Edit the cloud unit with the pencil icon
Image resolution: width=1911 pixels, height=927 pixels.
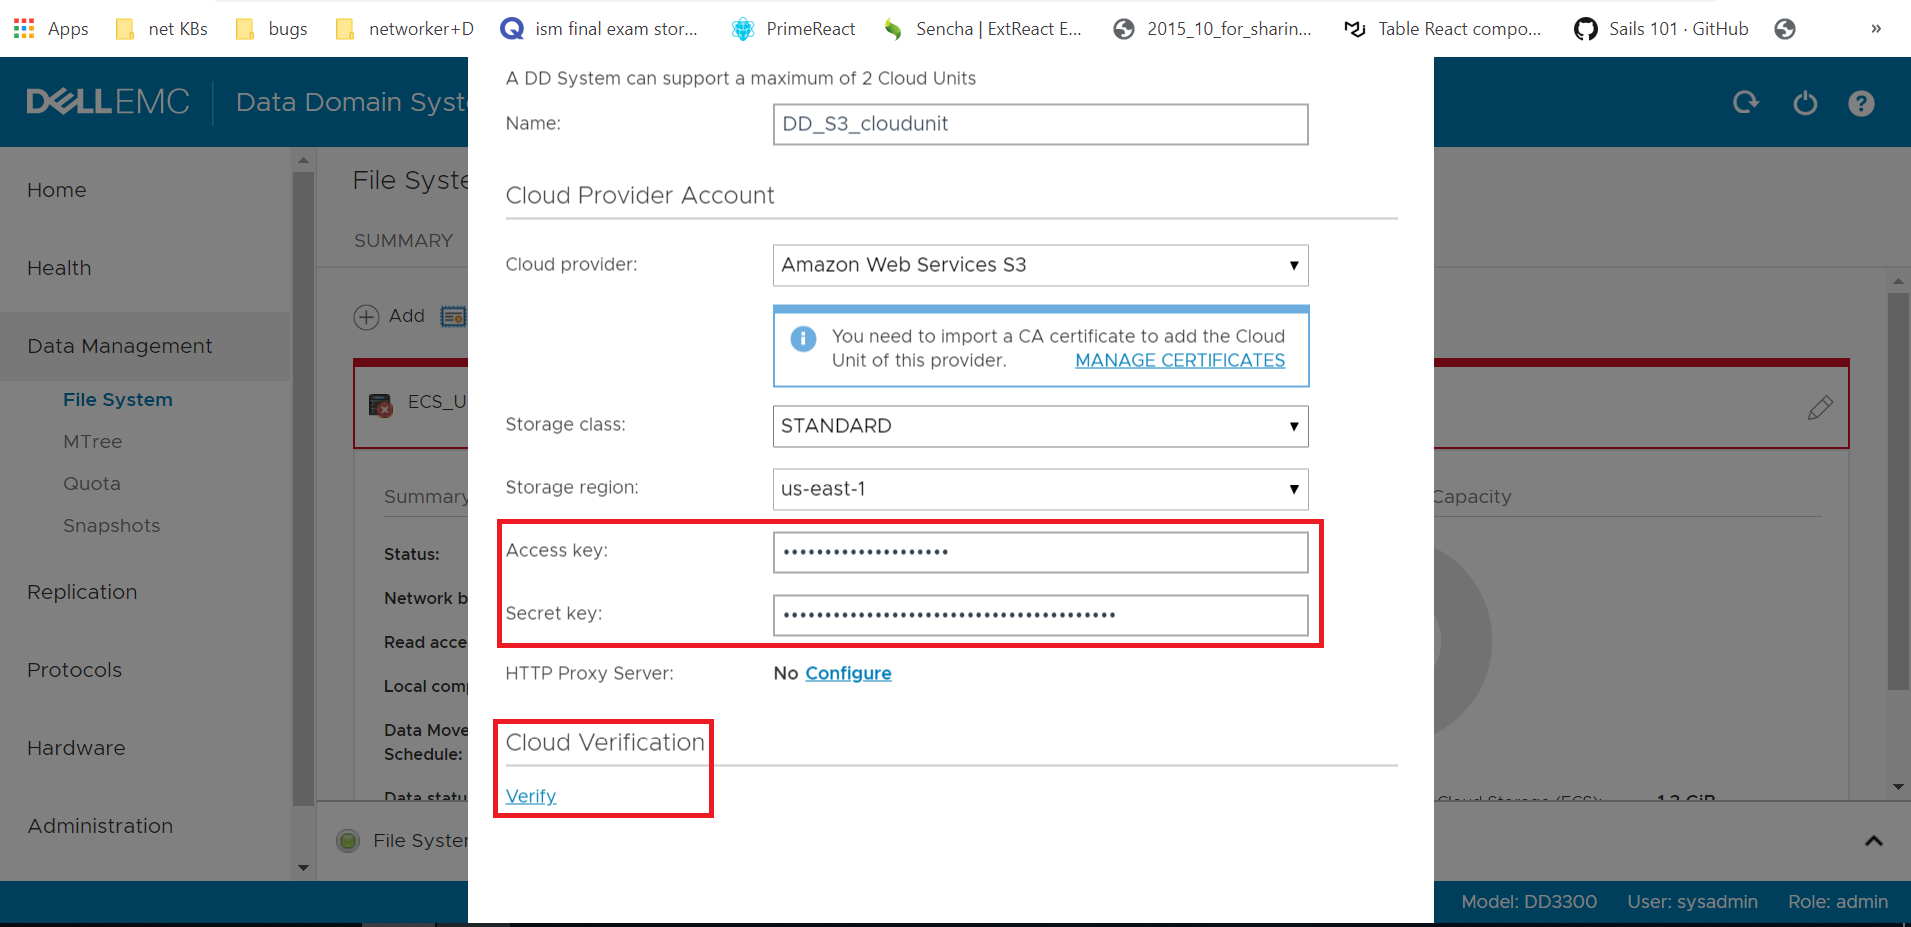[x=1820, y=407]
